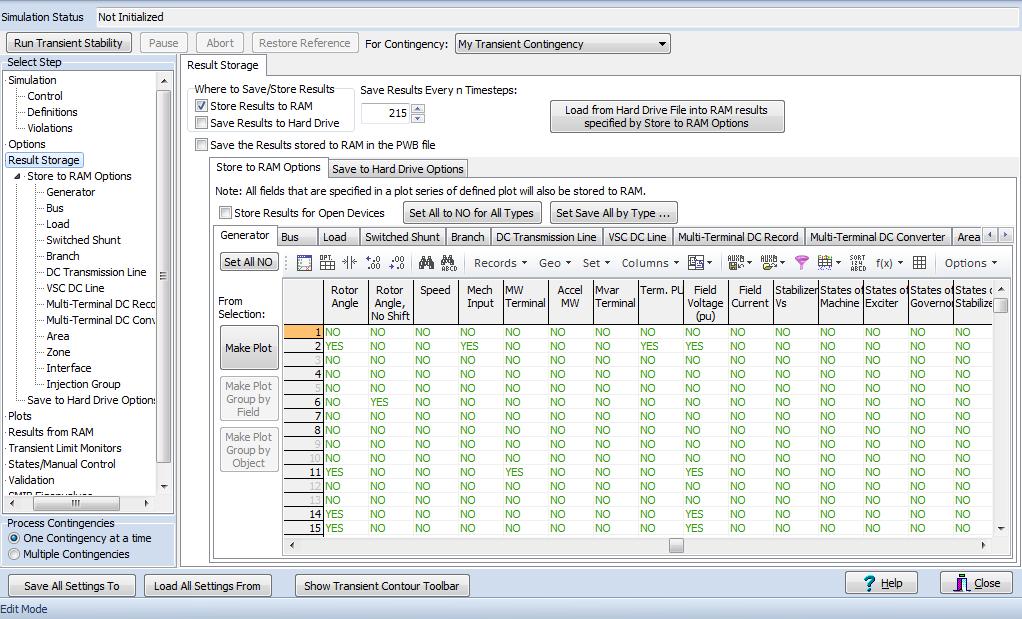
Task: Open the Set dropdown menu
Action: [596, 263]
